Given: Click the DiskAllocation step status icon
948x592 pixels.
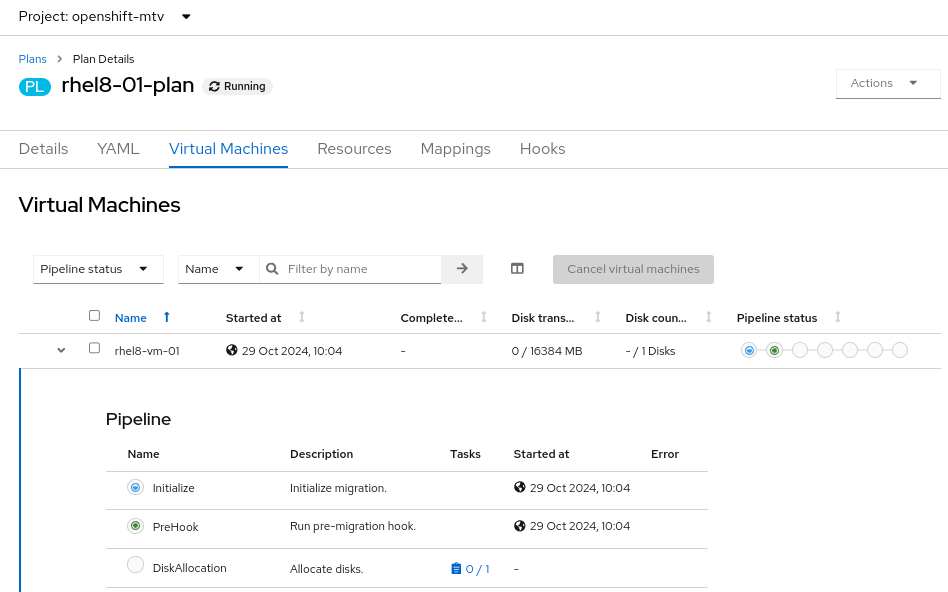Looking at the screenshot, I should 135,564.
